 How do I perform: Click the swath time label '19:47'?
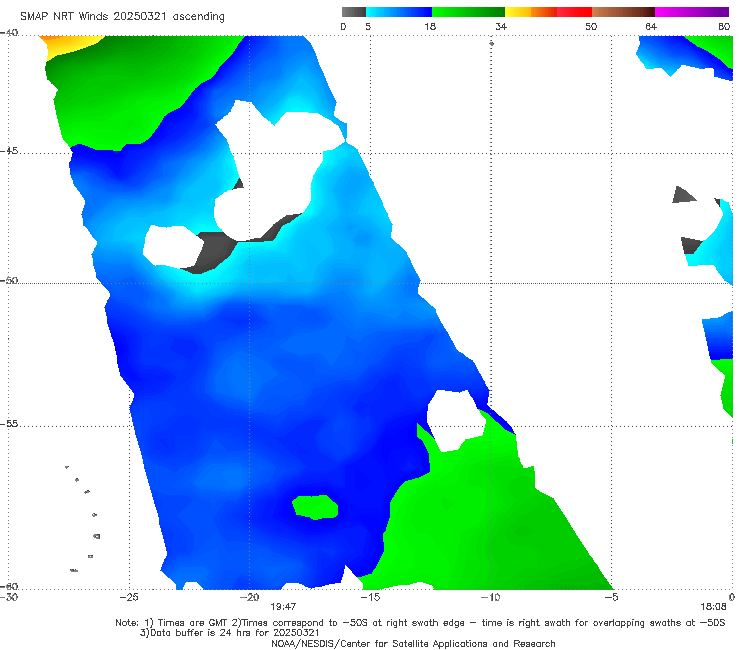tap(283, 607)
